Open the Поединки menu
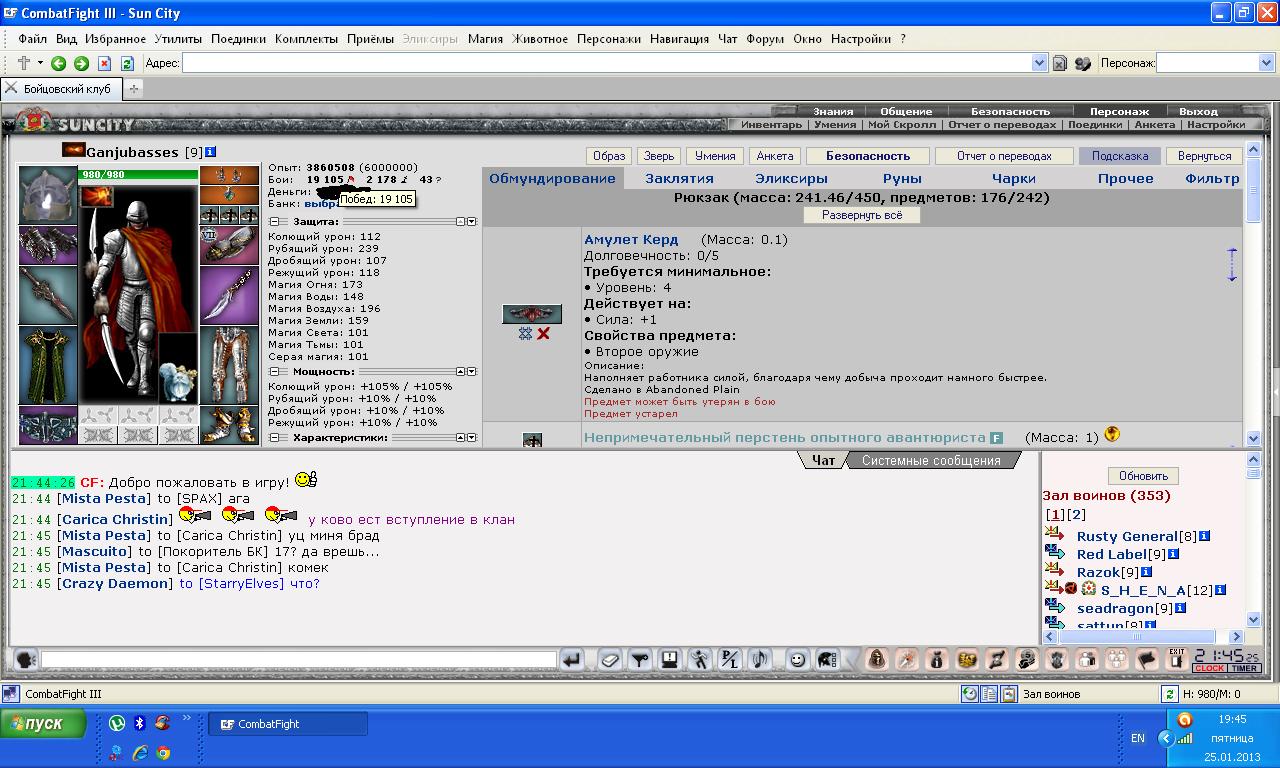 click(x=238, y=39)
